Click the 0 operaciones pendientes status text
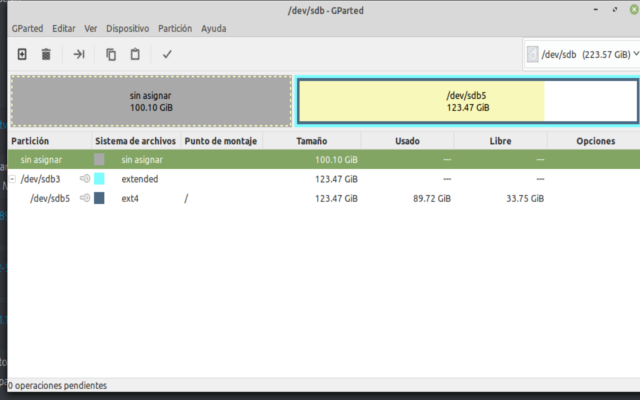 coord(58,385)
